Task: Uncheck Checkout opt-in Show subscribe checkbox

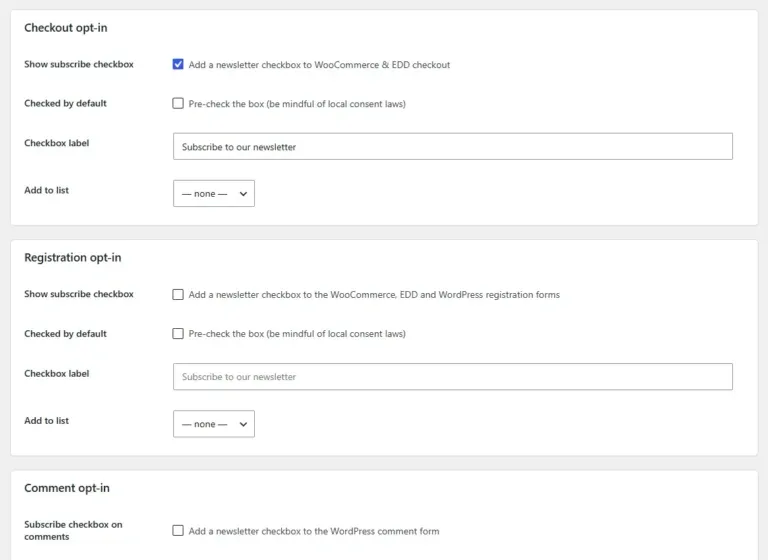Action: 178,64
